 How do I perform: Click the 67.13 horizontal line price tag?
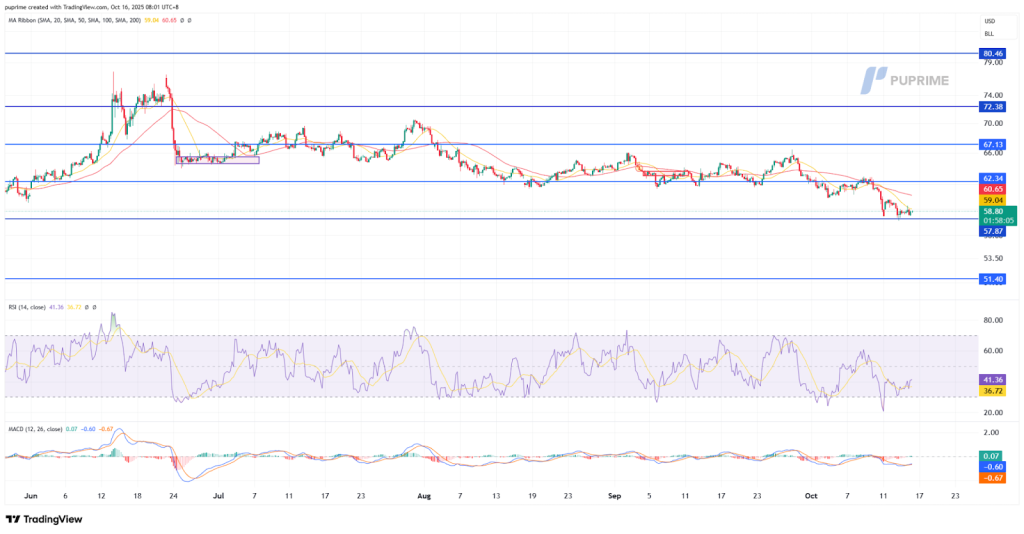pos(996,144)
